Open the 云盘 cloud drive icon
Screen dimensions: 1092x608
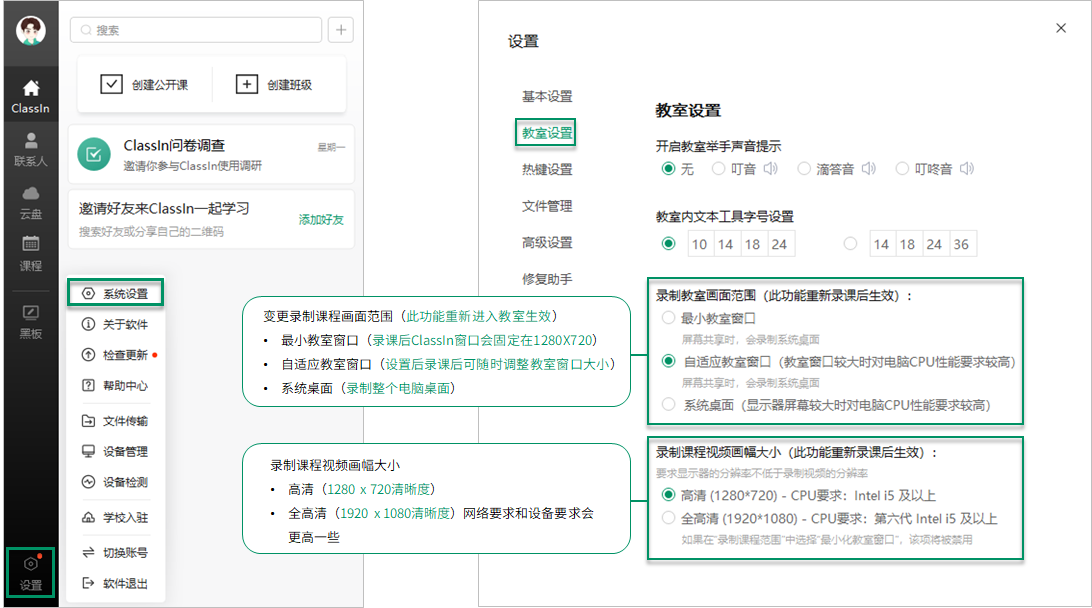[31, 202]
